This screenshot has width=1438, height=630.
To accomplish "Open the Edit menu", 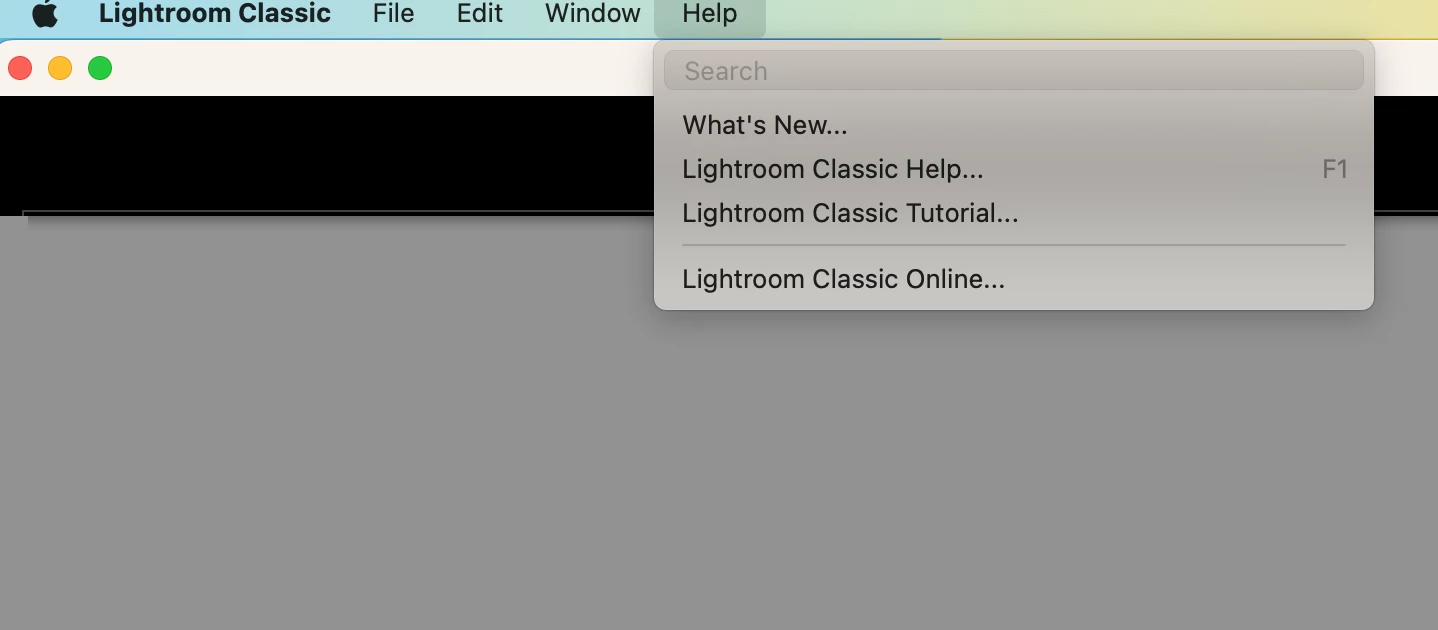I will click(480, 14).
